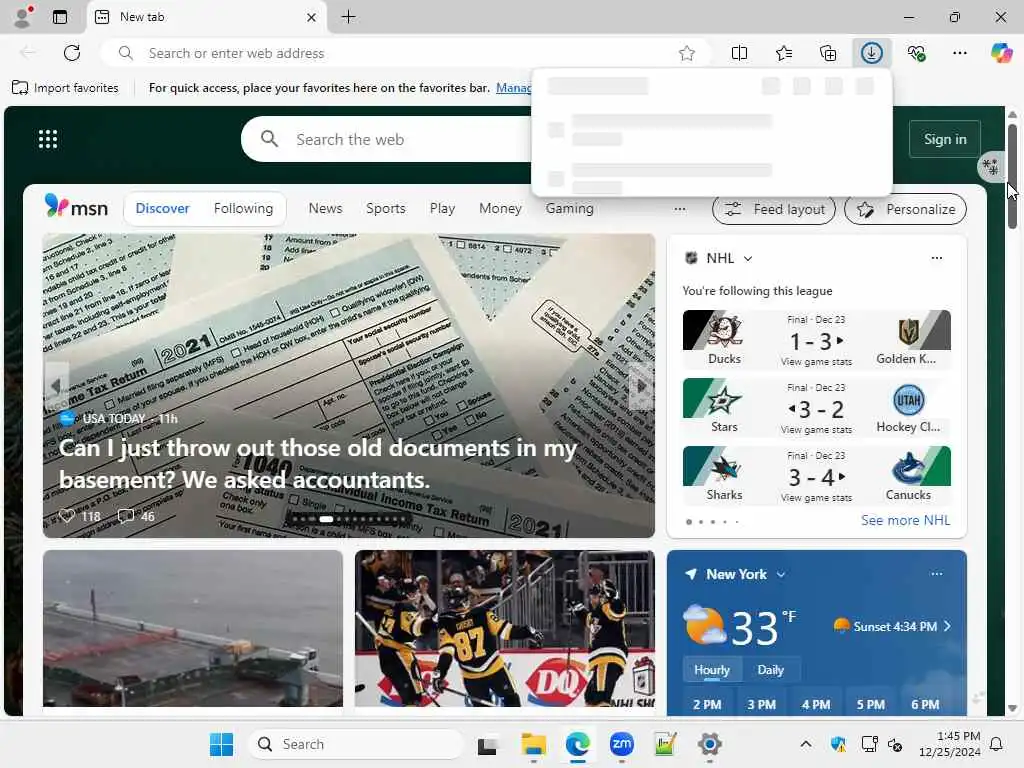Switch to the Following tab
1024x768 pixels.
click(x=244, y=208)
